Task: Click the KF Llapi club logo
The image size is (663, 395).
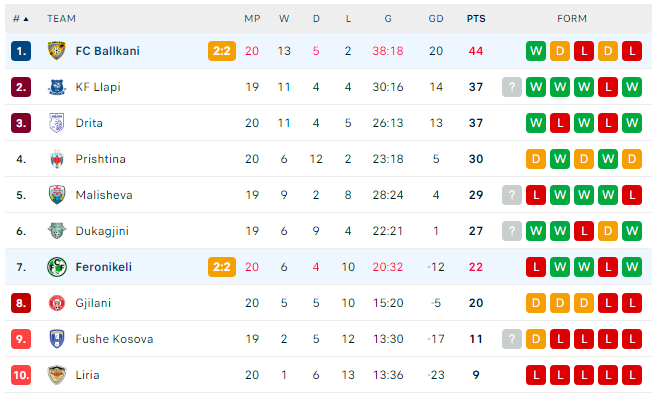Action: coord(57,87)
